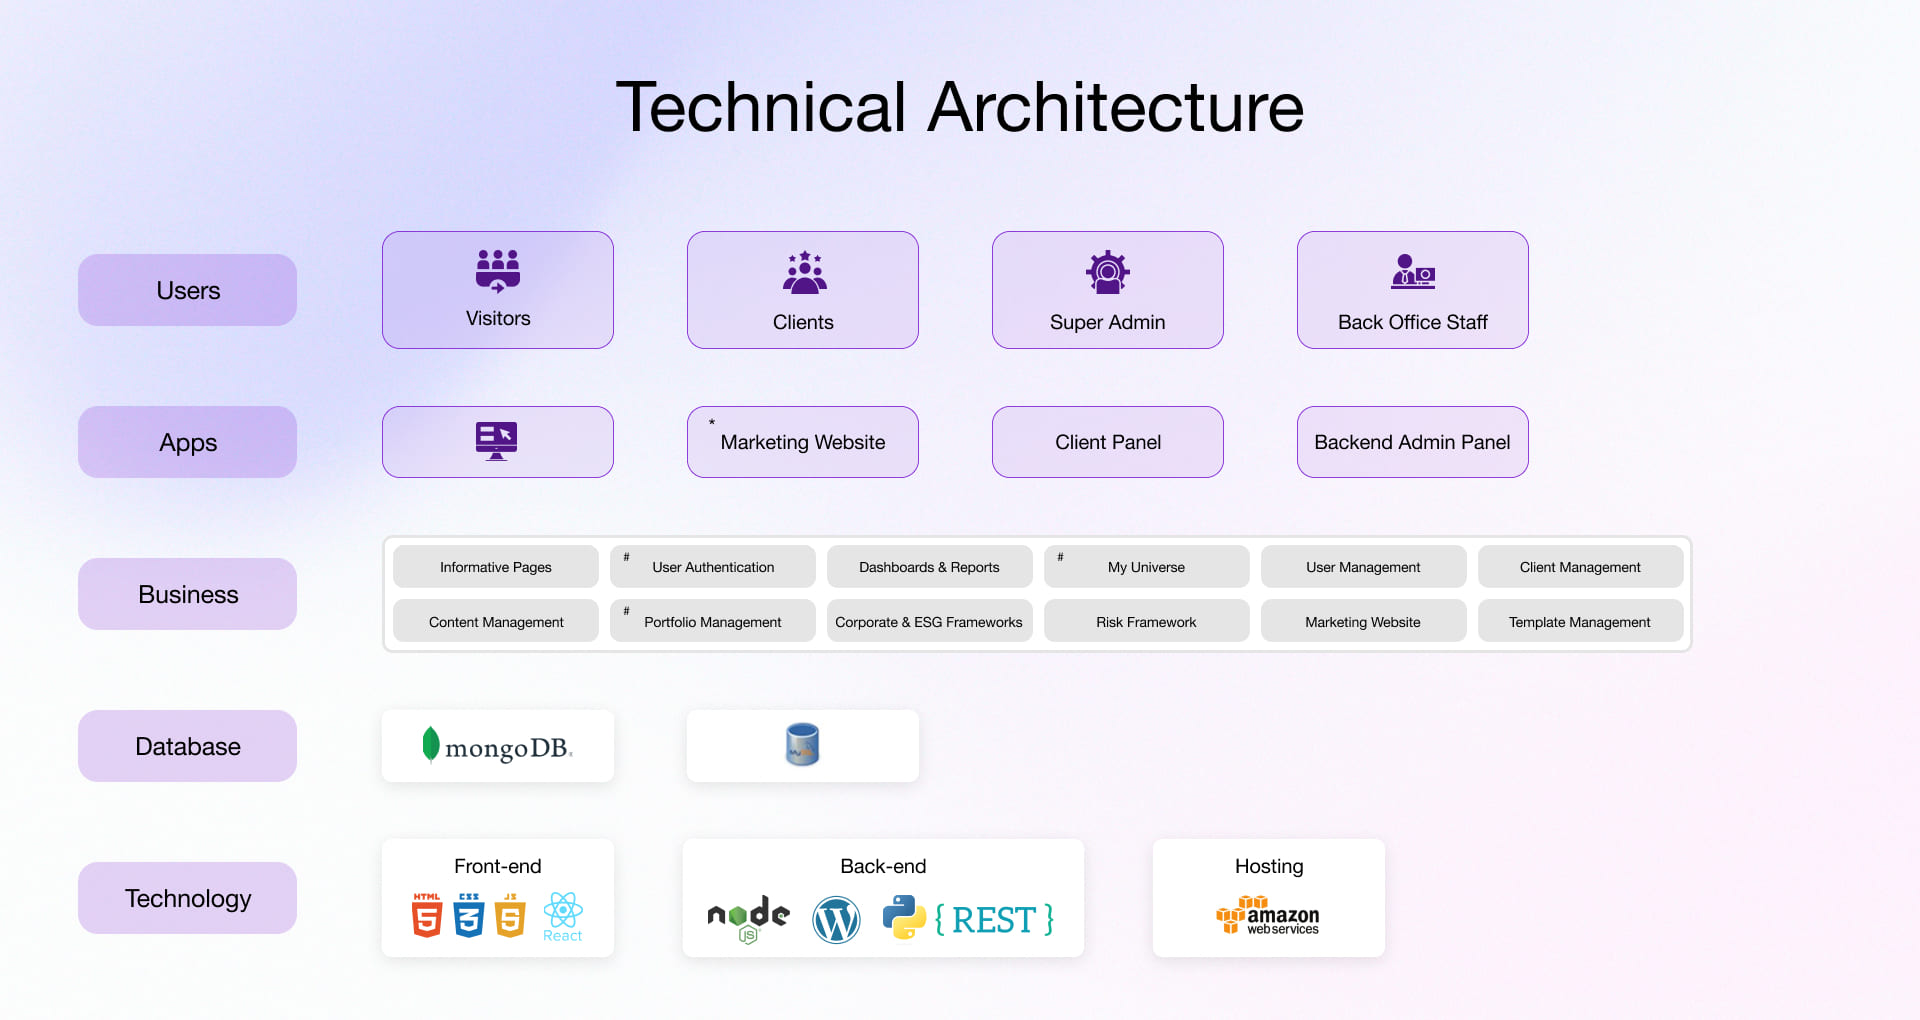Select the mongoDB logo
This screenshot has height=1020, width=1920.
[x=497, y=745]
